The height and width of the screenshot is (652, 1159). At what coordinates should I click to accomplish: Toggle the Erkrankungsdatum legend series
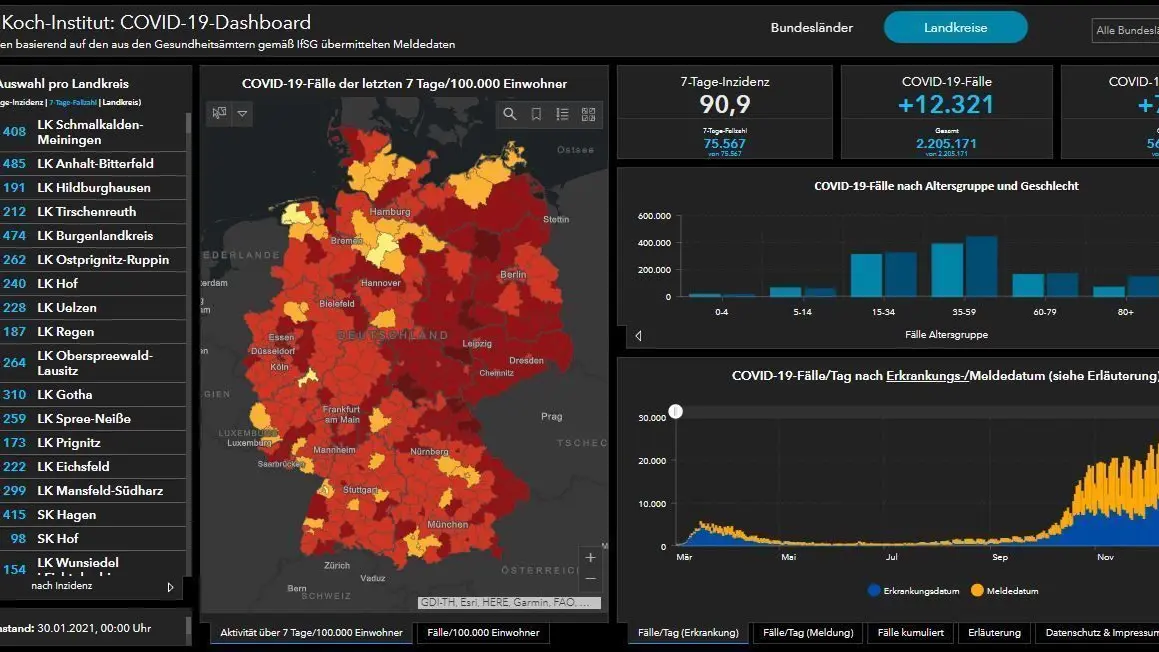914,591
